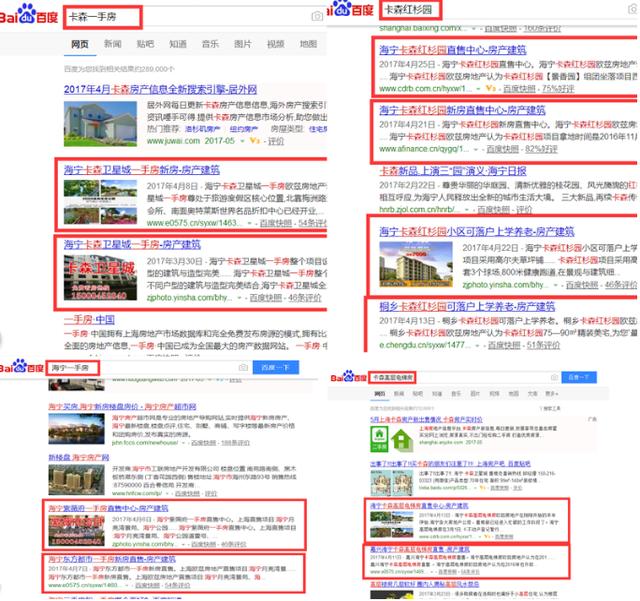Click Baidu logo beside 海宁一手房 search box
640x601 pixels.
22,367
